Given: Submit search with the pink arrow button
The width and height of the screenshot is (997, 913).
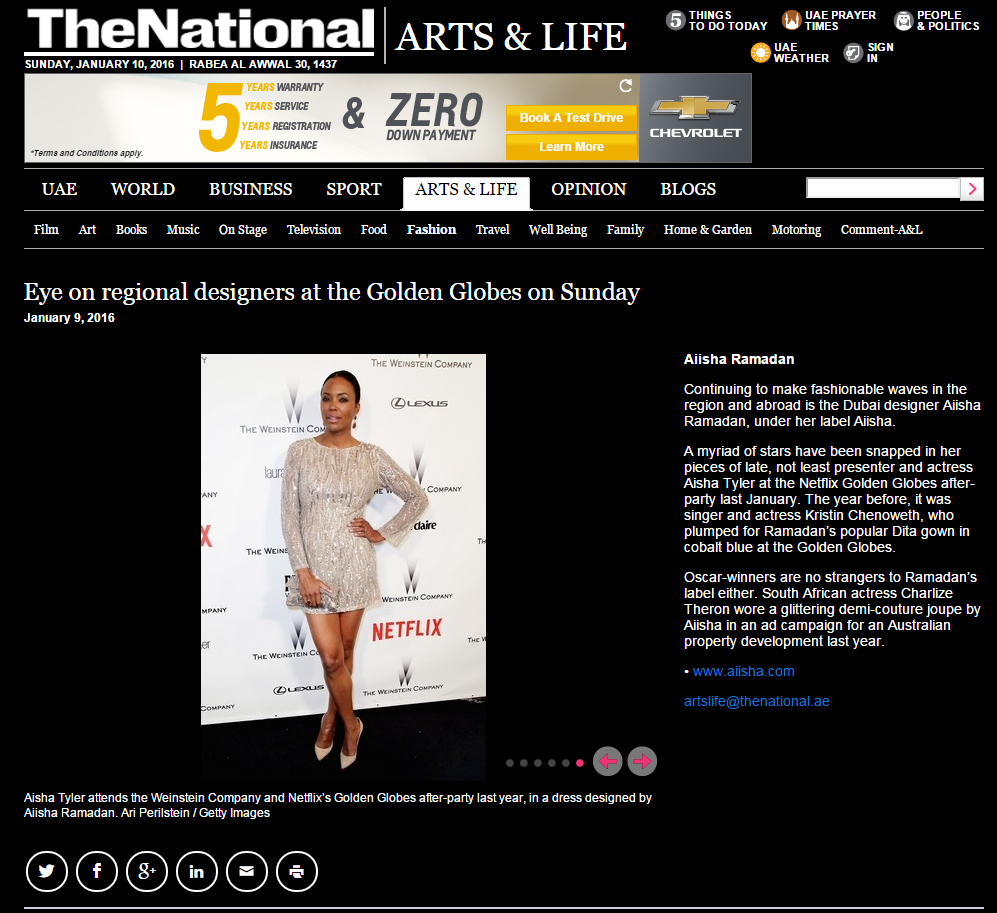Looking at the screenshot, I should [x=972, y=189].
